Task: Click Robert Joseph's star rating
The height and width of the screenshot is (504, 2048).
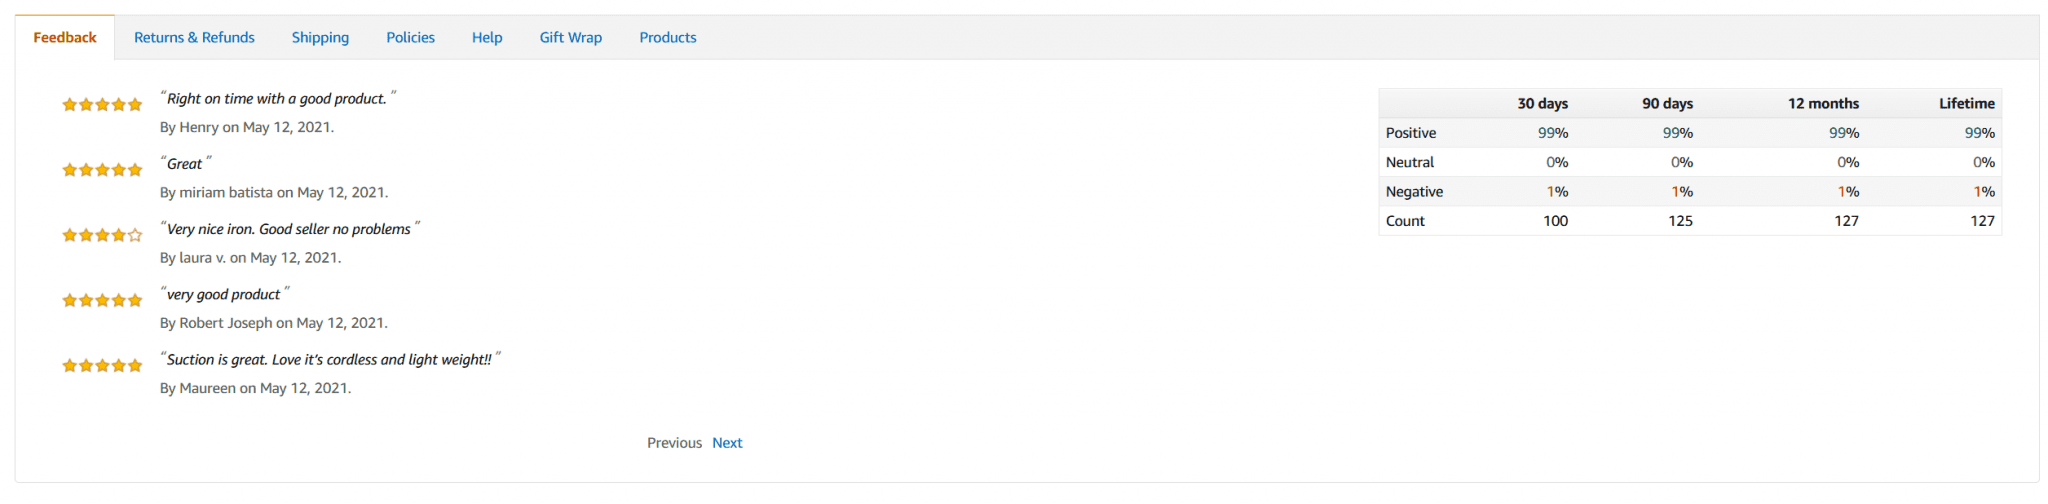Action: click(102, 300)
